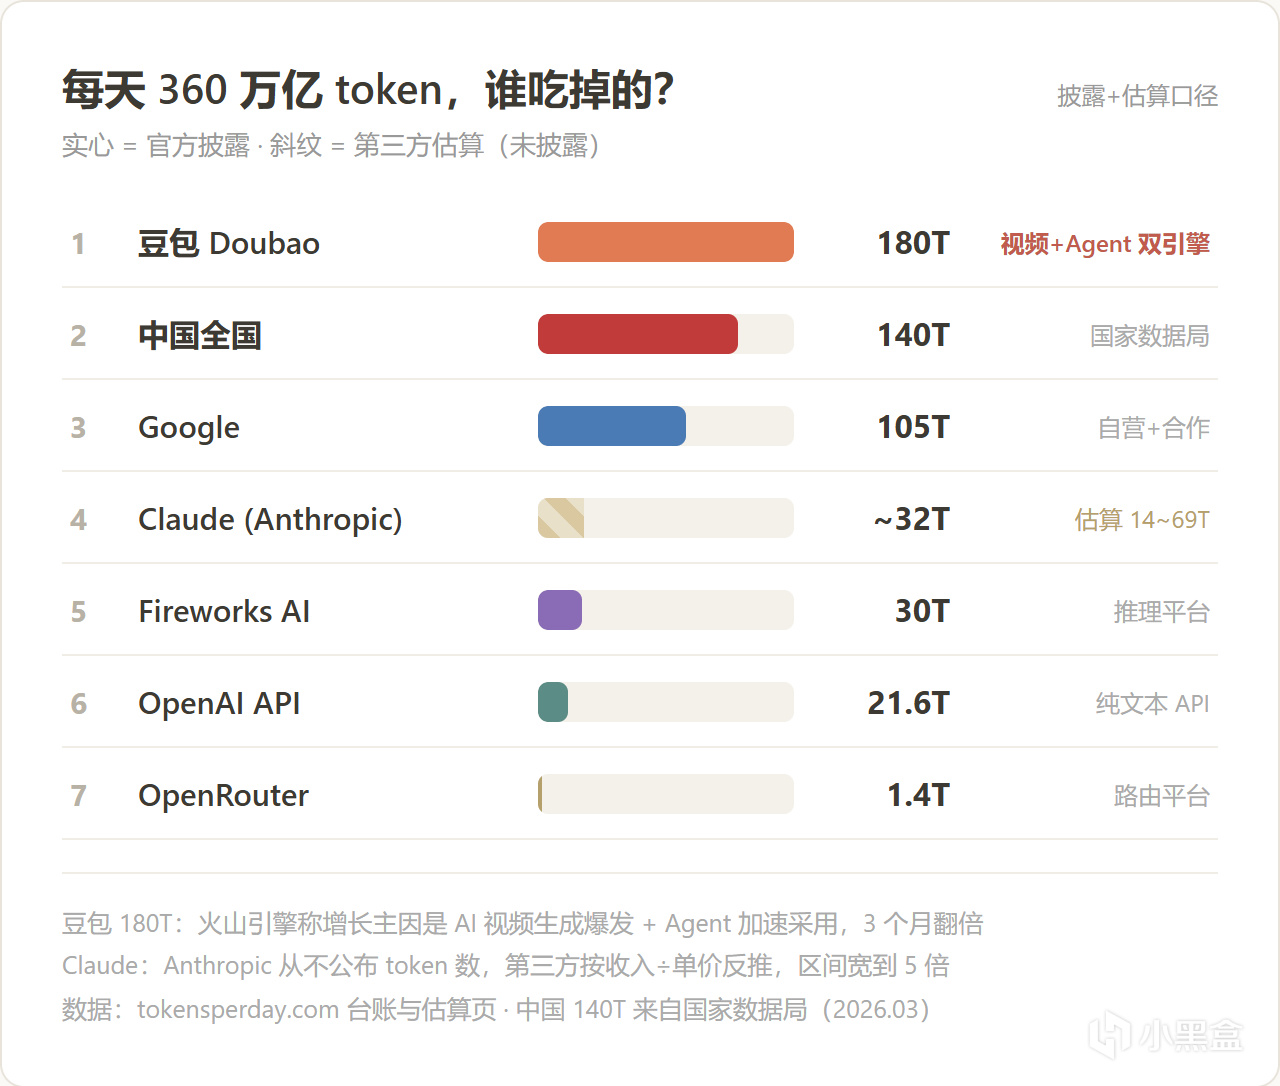Click the 视频+Agent 双引擎 annotation

pos(1105,244)
